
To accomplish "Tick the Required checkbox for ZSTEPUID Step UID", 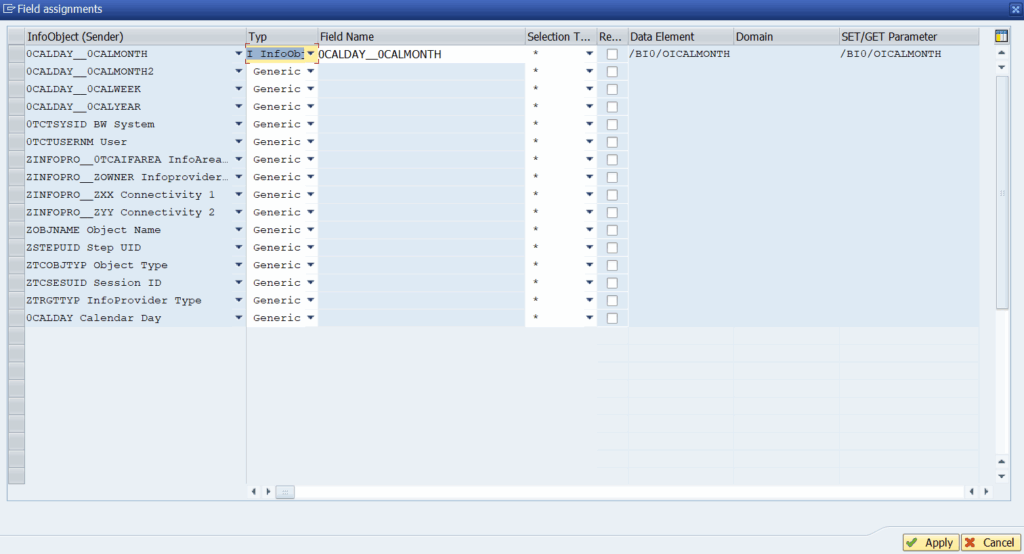I will pos(612,248).
